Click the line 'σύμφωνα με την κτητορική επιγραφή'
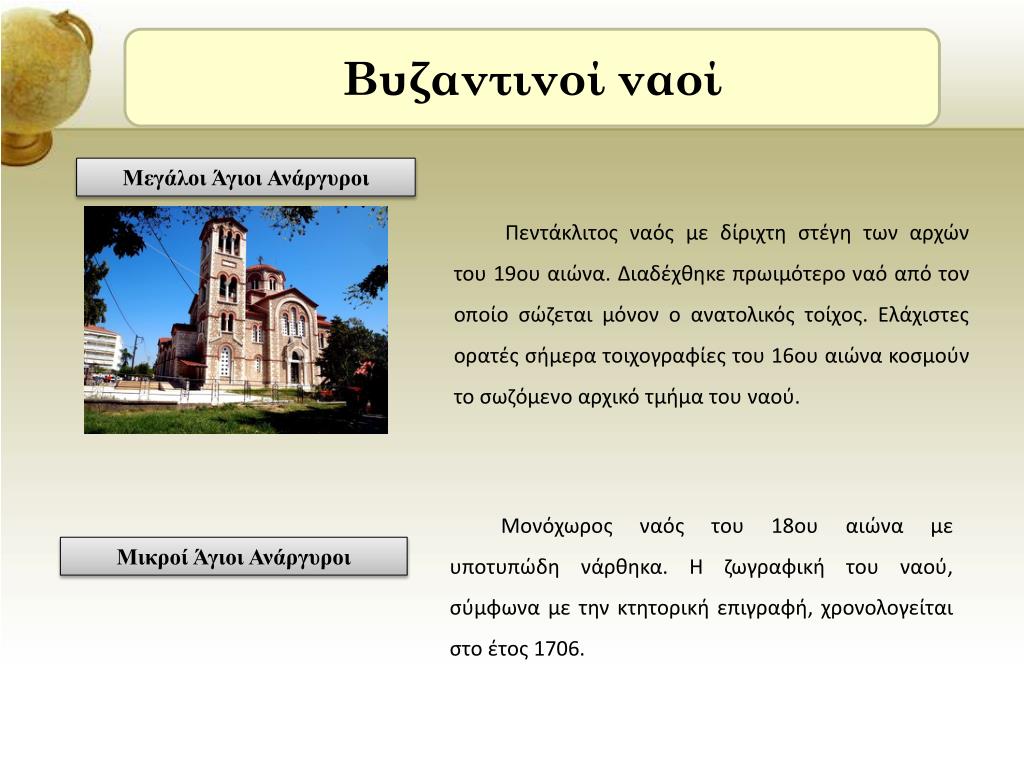Viewport: 1024px width, 768px height. pos(631,609)
